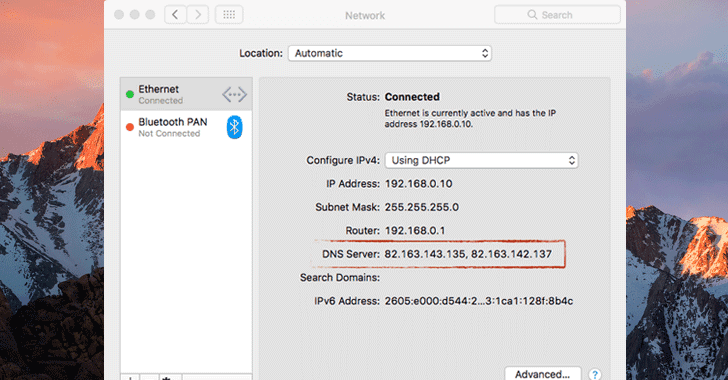The width and height of the screenshot is (728, 380).
Task: Open the Location dropdown set to Automatic
Action: tap(390, 53)
